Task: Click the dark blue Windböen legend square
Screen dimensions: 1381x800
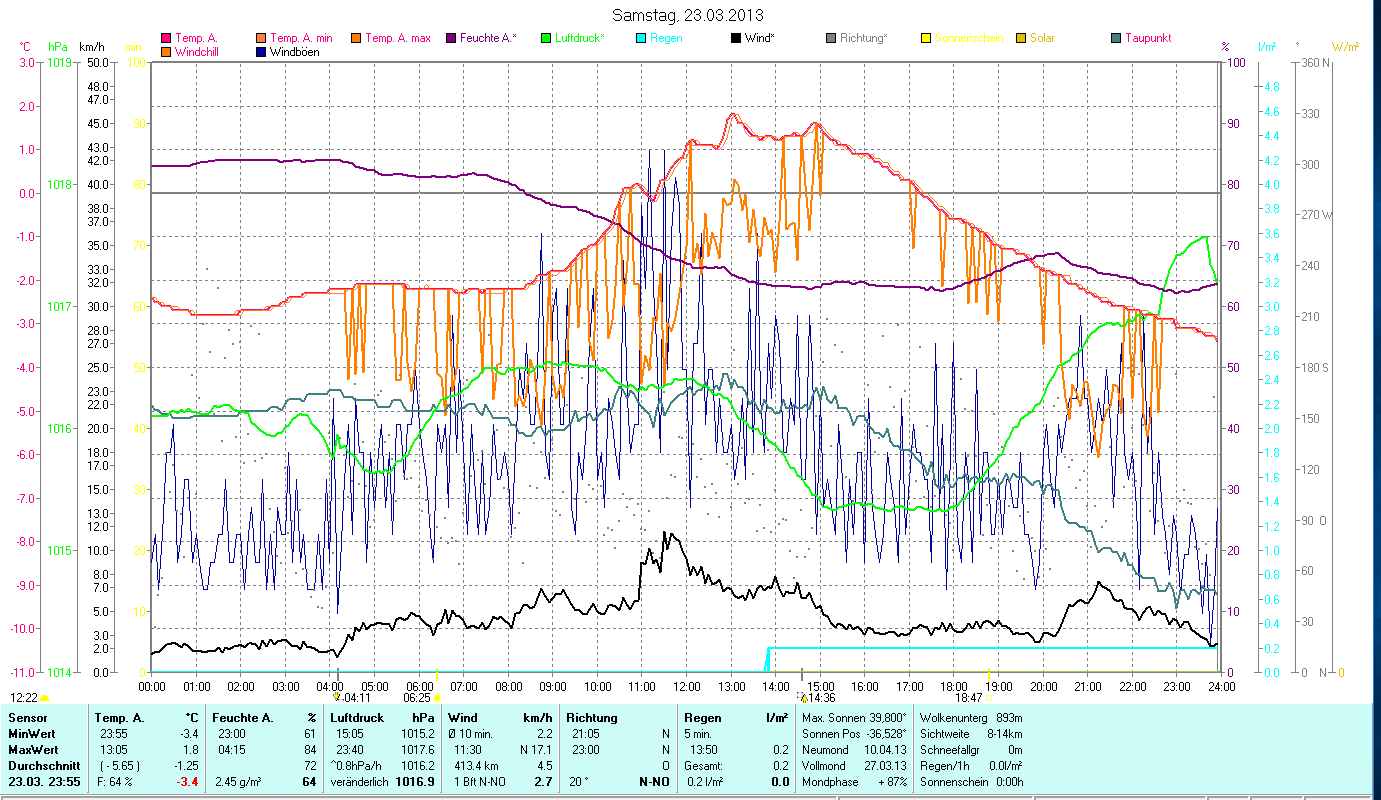Action: click(261, 52)
